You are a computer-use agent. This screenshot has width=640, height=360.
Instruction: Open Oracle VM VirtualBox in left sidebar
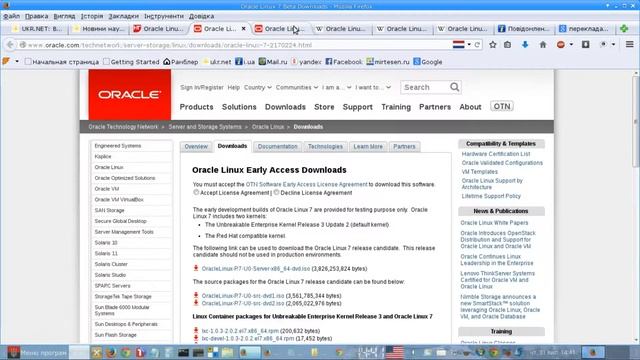click(x=119, y=200)
